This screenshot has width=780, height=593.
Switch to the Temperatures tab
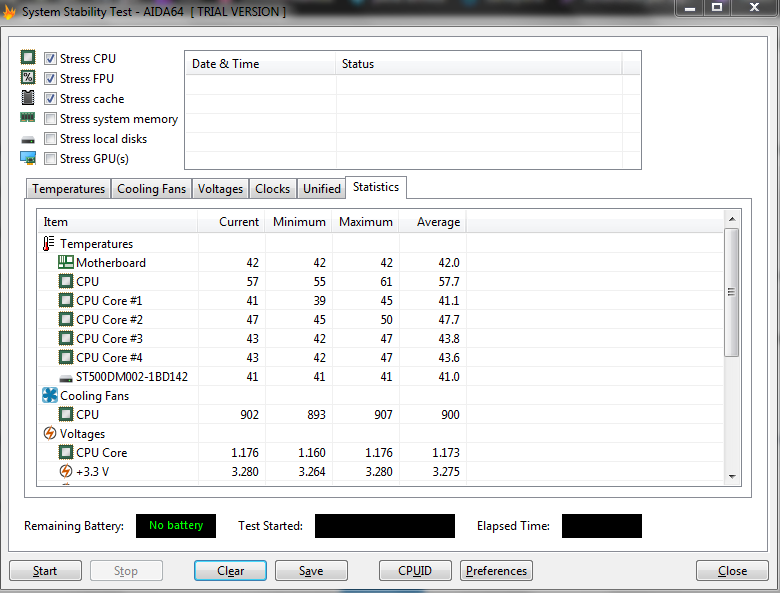69,189
